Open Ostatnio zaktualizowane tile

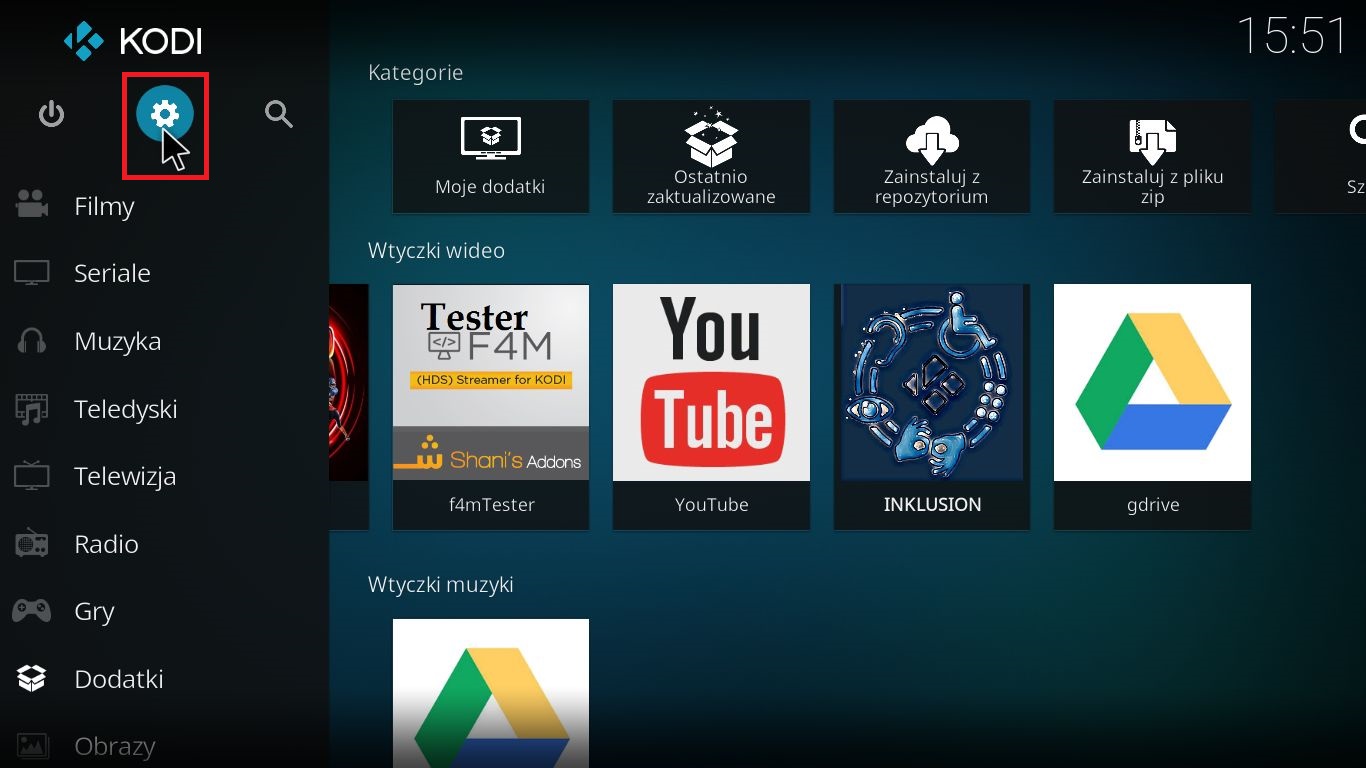(x=711, y=156)
